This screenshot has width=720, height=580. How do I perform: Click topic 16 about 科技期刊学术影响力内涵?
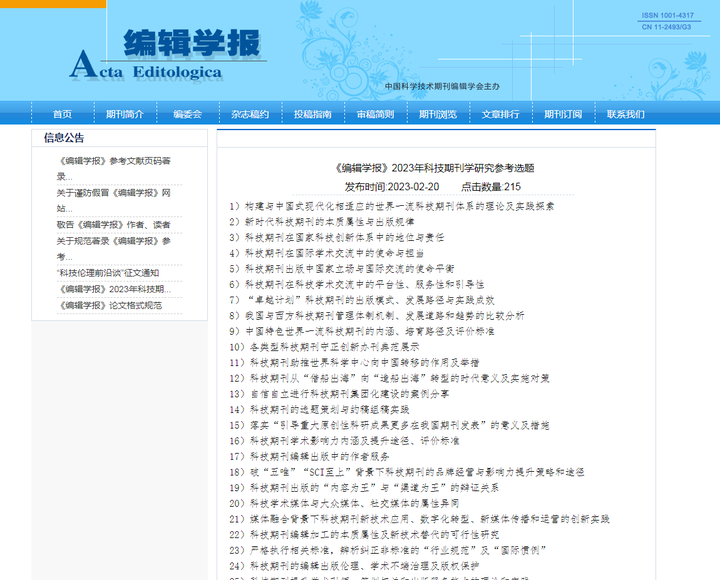tap(344, 440)
